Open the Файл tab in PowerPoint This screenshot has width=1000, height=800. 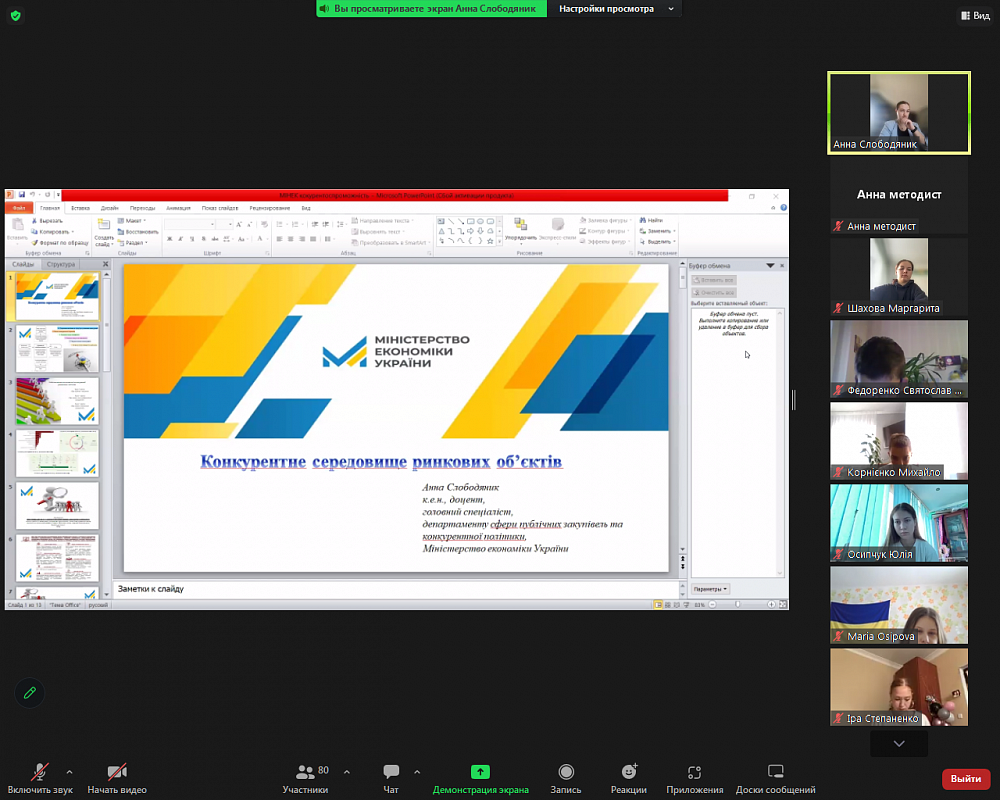(19, 208)
